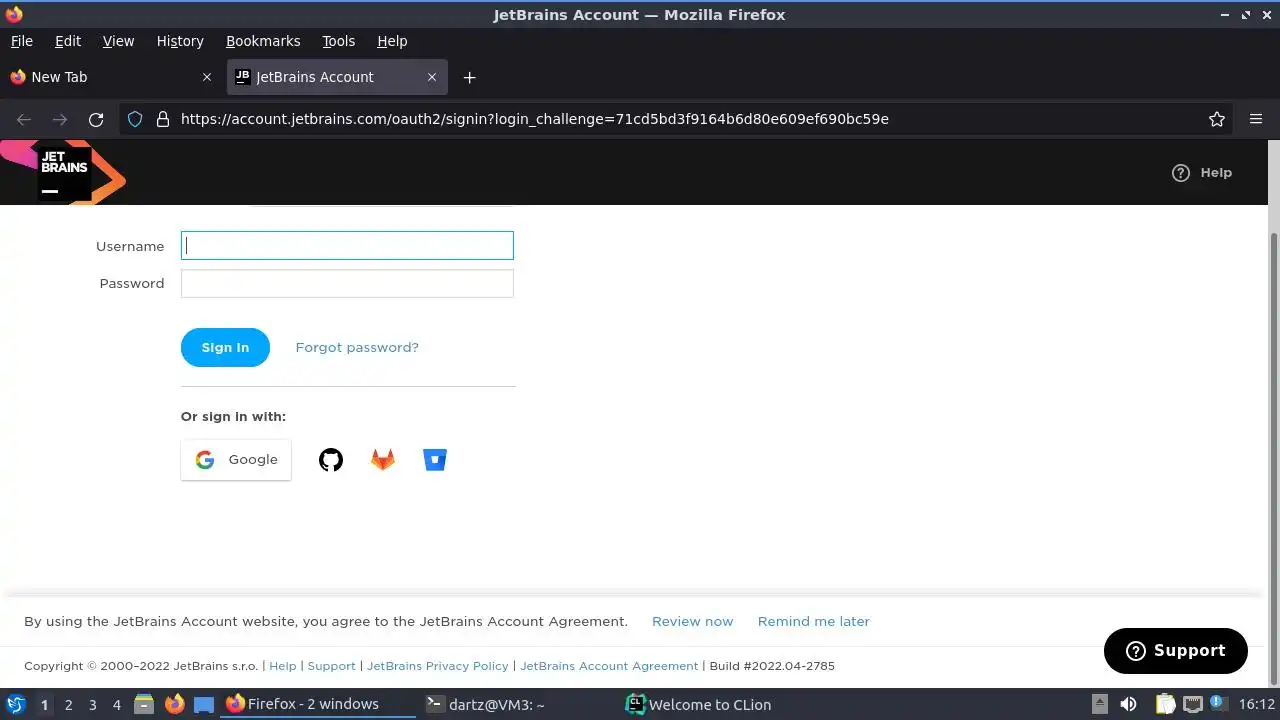Viewport: 1280px width, 720px height.
Task: Focus the Username input field
Action: coord(347,245)
